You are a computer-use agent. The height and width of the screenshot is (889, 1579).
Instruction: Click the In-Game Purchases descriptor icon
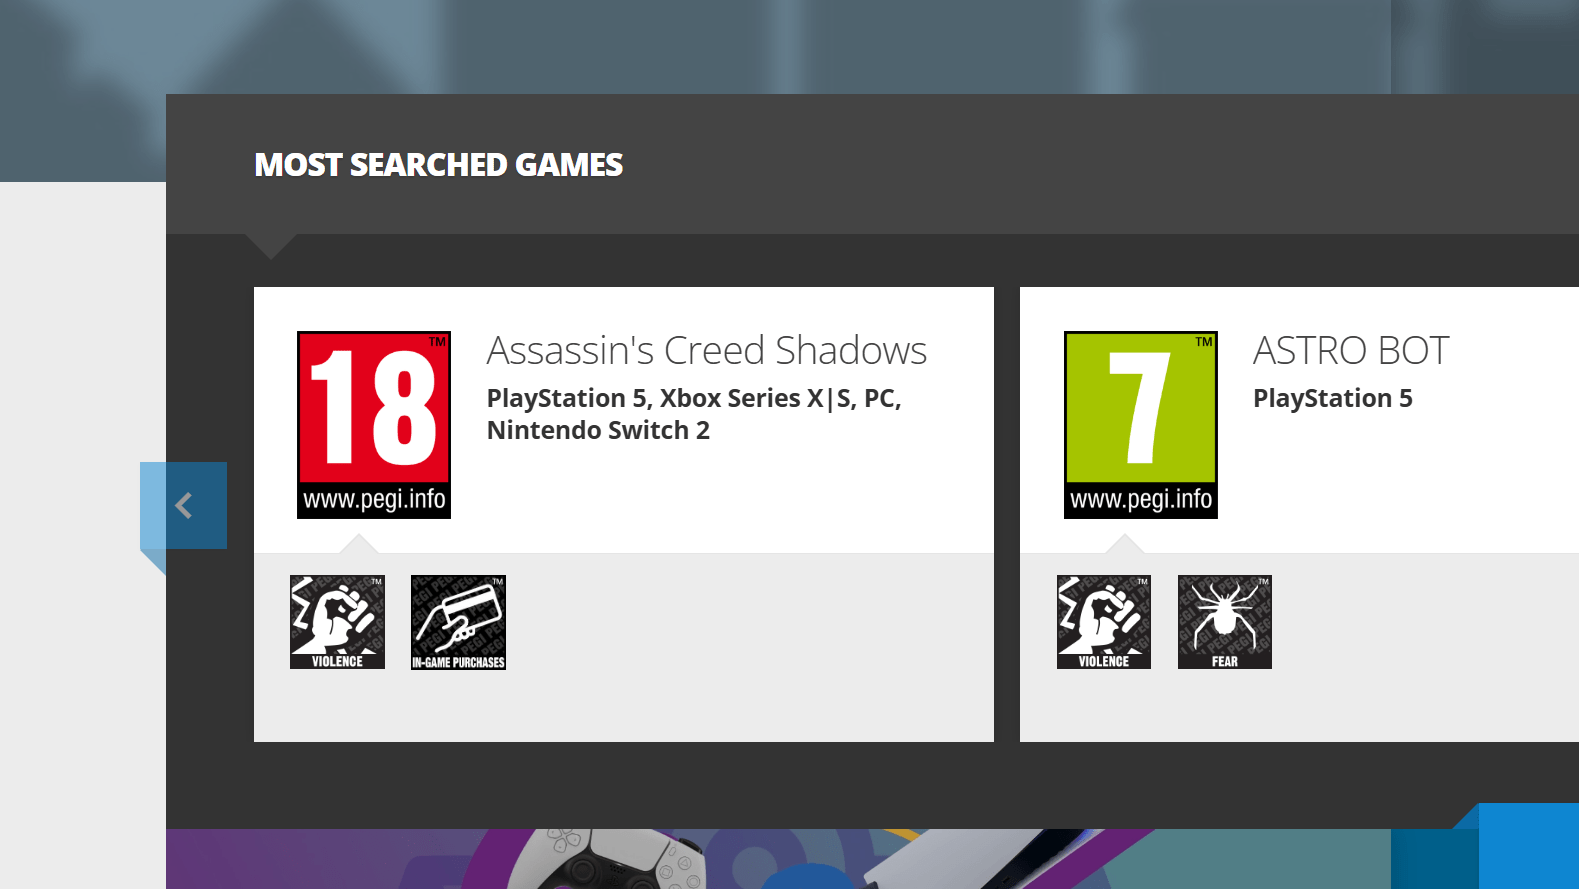click(x=458, y=622)
